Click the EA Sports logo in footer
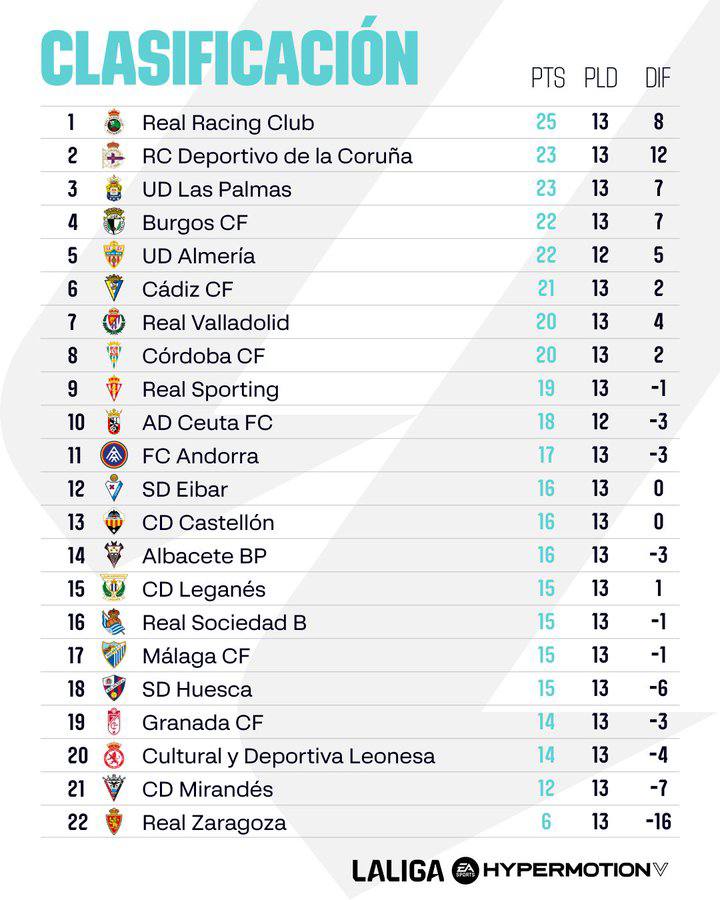This screenshot has width=720, height=900. (x=465, y=870)
